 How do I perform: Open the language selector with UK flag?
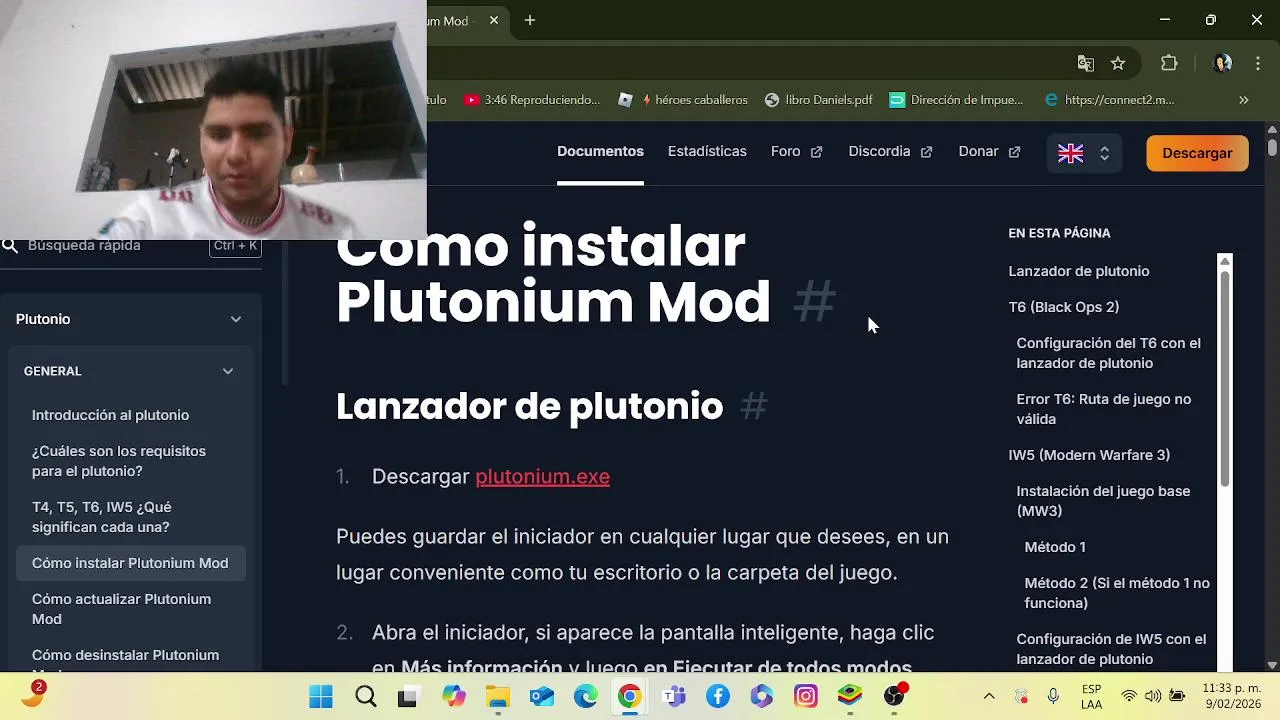1084,153
